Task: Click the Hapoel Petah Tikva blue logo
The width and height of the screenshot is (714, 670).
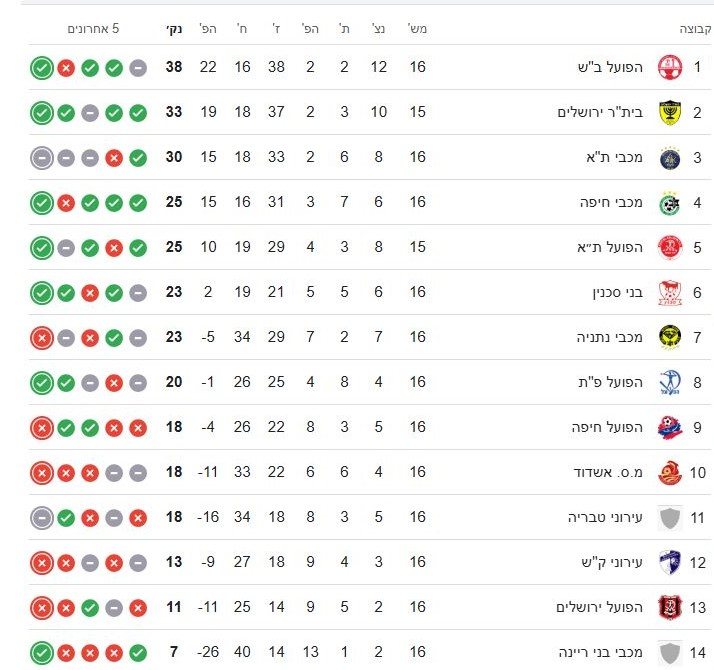Action: click(x=669, y=382)
